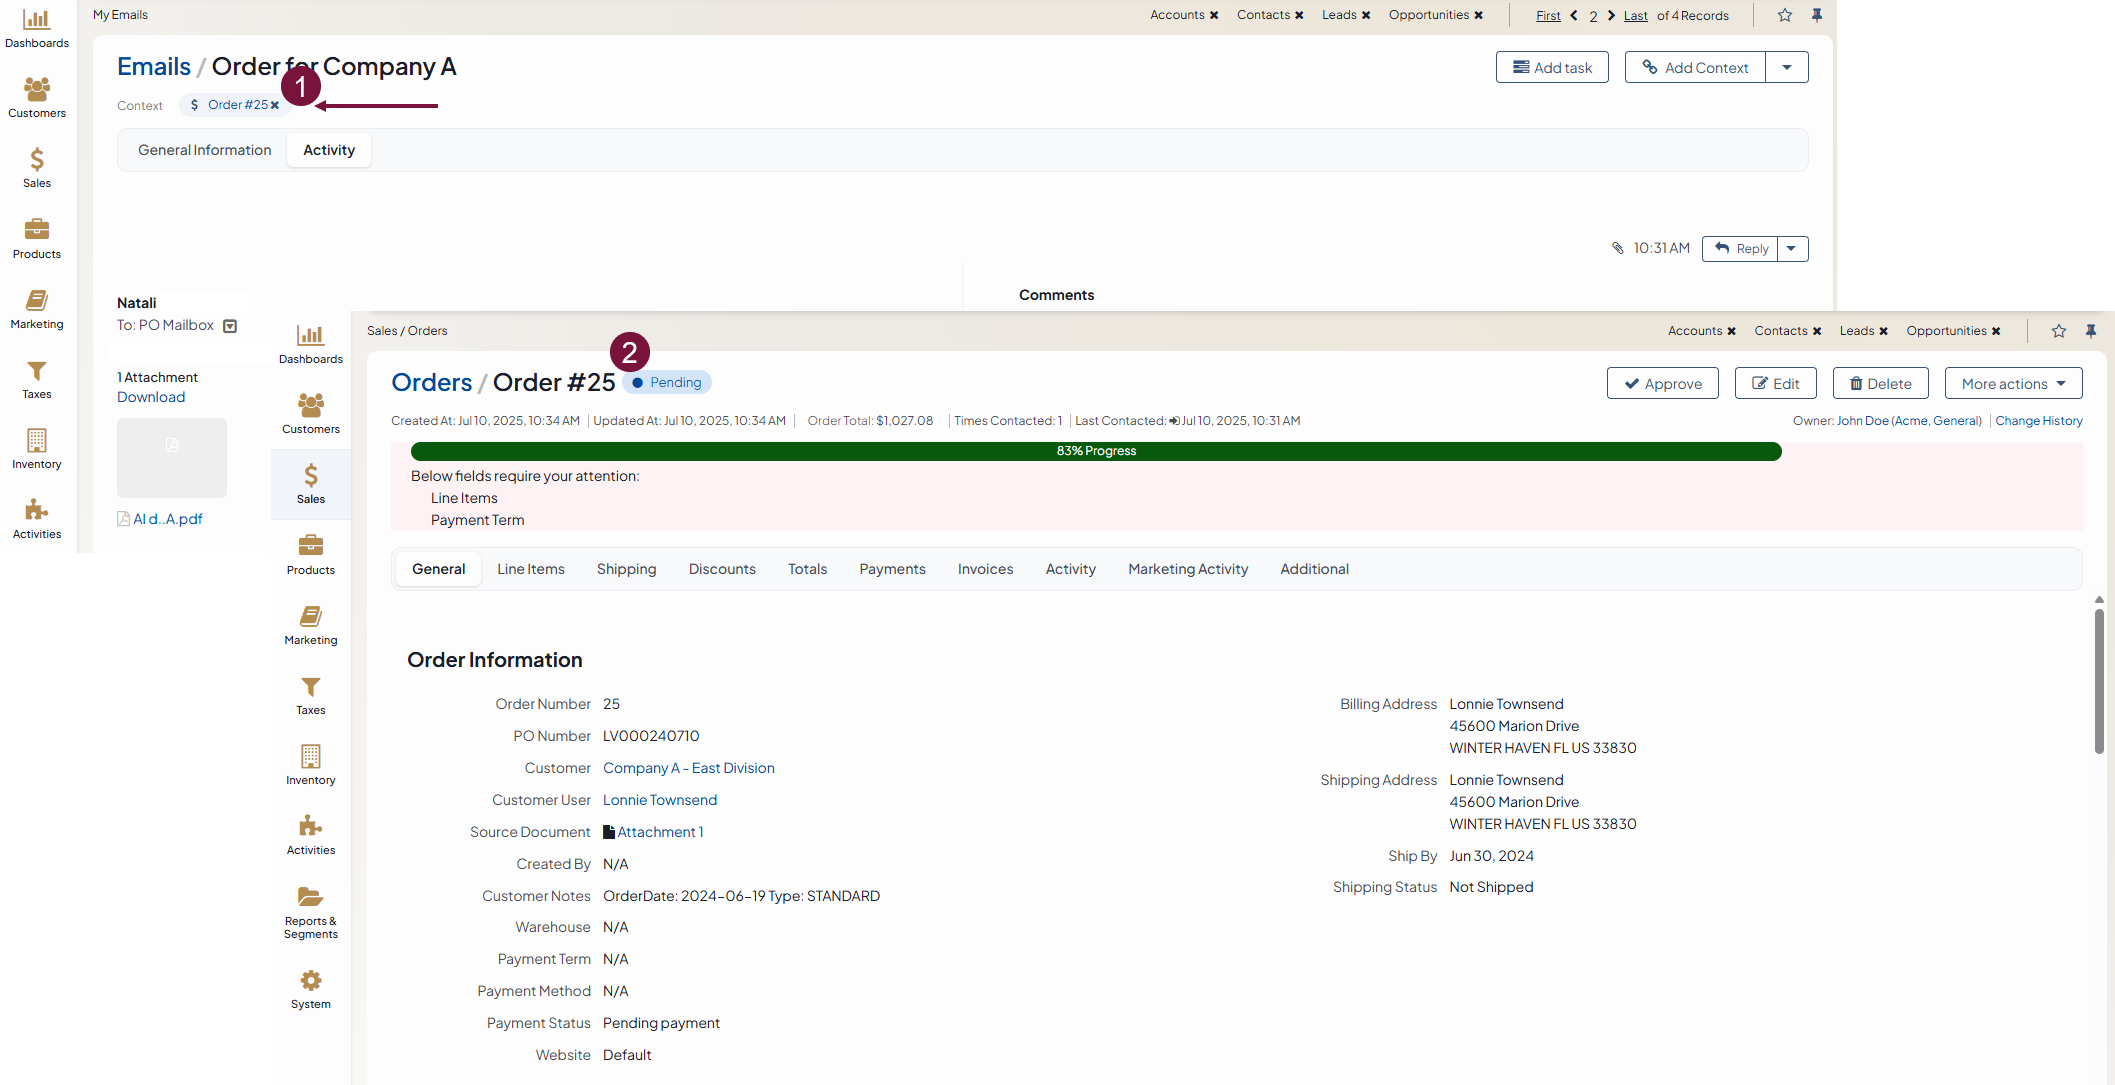Pin the Emails page with the pushpin icon
The width and height of the screenshot is (2115, 1085).
(1817, 15)
